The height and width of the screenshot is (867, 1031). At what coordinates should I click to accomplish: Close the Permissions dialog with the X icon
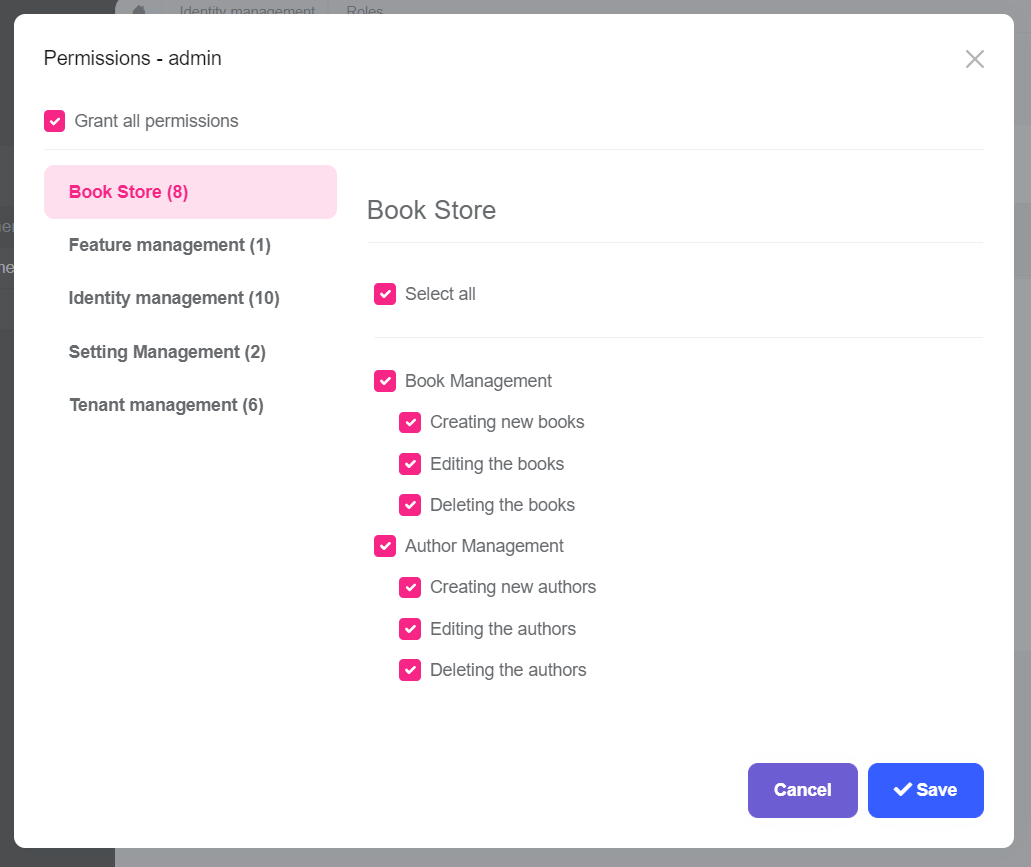pyautogui.click(x=975, y=59)
